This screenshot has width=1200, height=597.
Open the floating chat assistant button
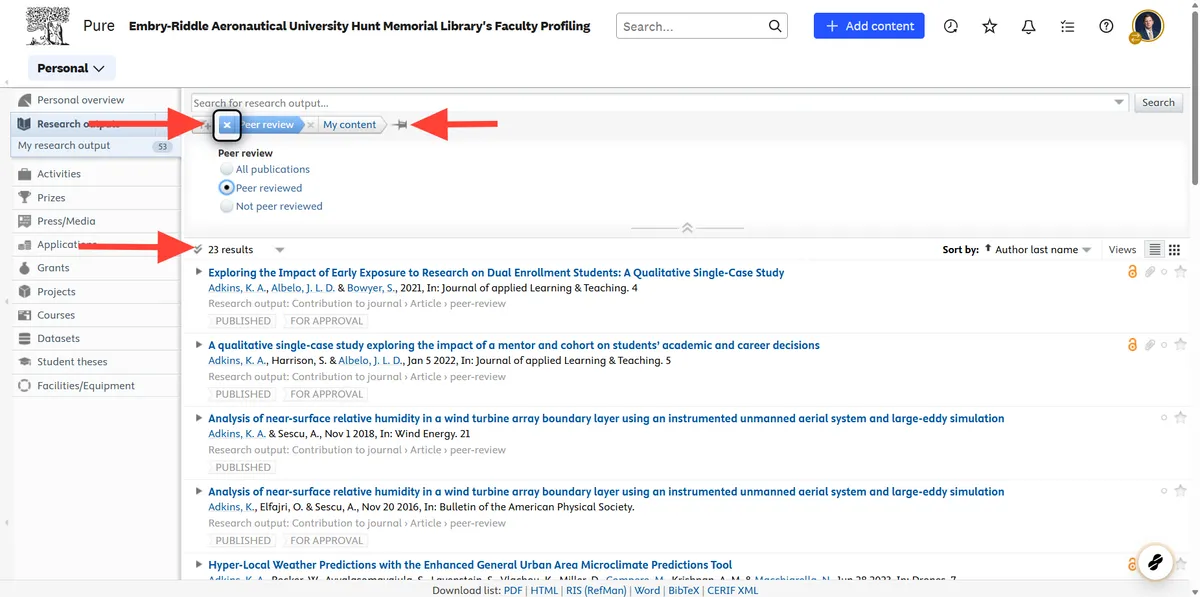click(1155, 562)
